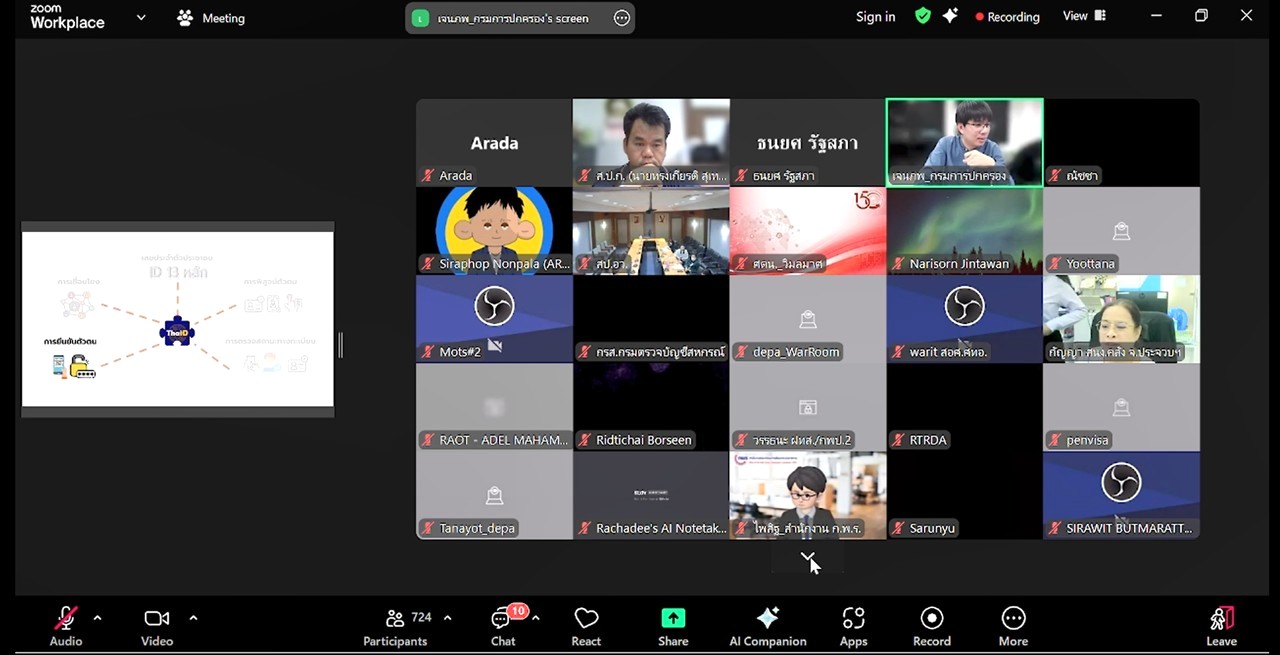Image resolution: width=1280 pixels, height=655 pixels.
Task: Click the Narisorn Jintawan aurora tile
Action: point(965,230)
